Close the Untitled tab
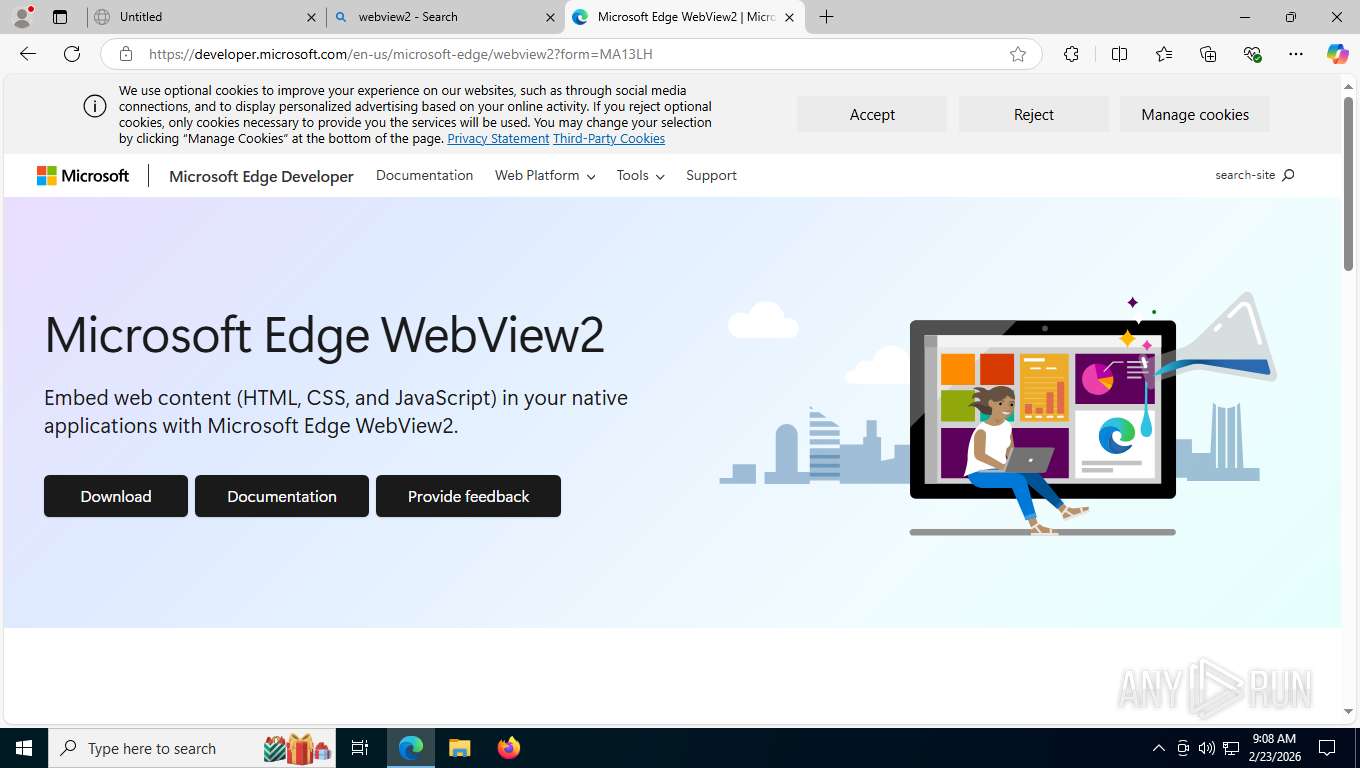This screenshot has width=1360, height=768. point(311,17)
